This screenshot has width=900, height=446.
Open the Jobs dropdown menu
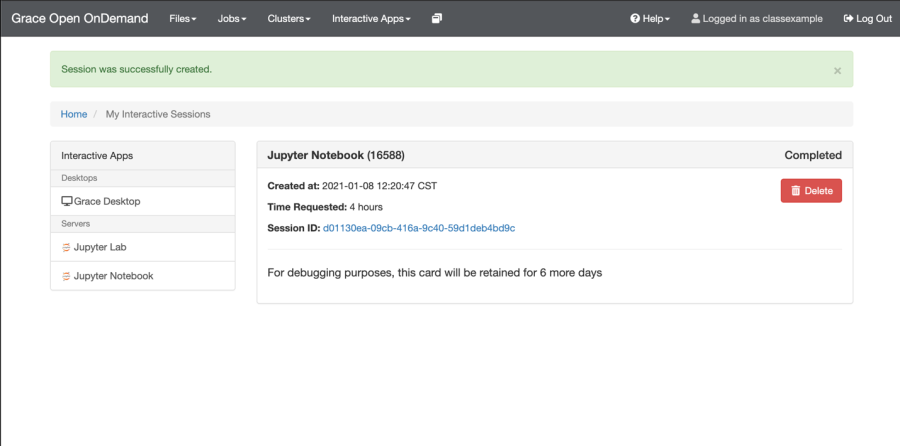[x=232, y=18]
